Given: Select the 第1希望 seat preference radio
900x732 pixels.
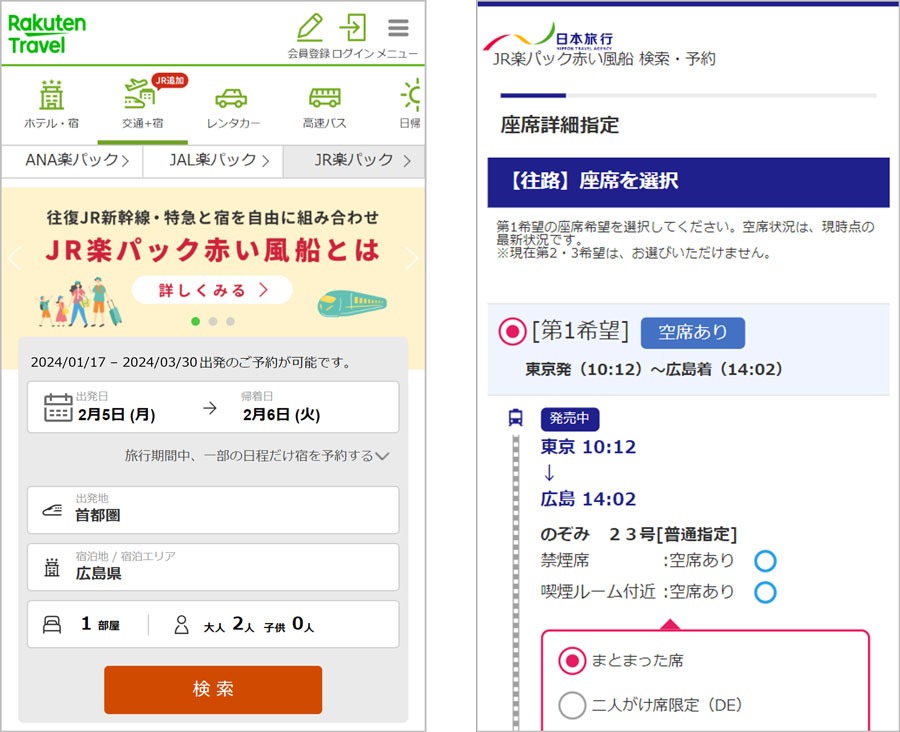Looking at the screenshot, I should click(512, 332).
